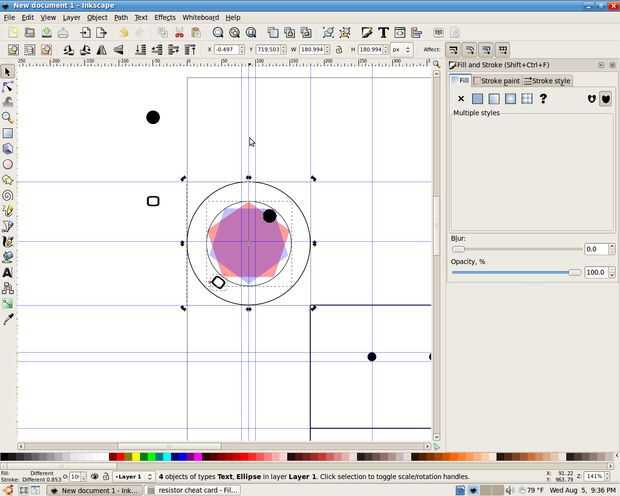Screen dimensions: 620x496
Task: Click the Paste clipboard icon
Action: coord(196,33)
